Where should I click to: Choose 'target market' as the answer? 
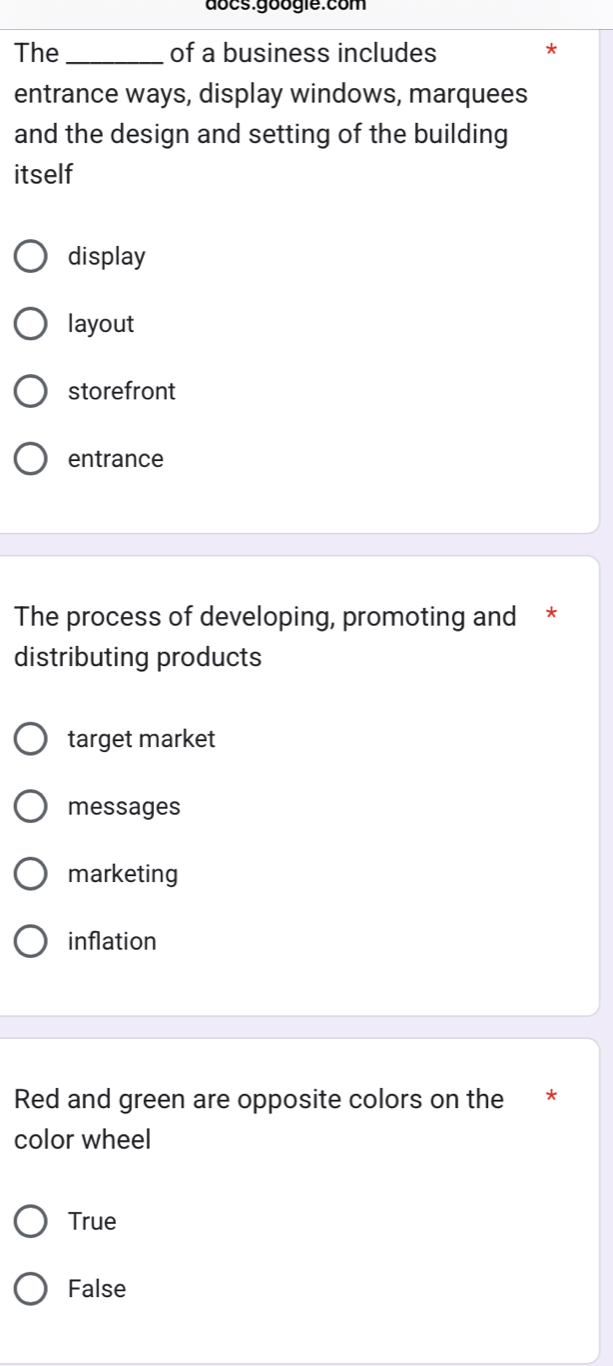click(x=31, y=739)
